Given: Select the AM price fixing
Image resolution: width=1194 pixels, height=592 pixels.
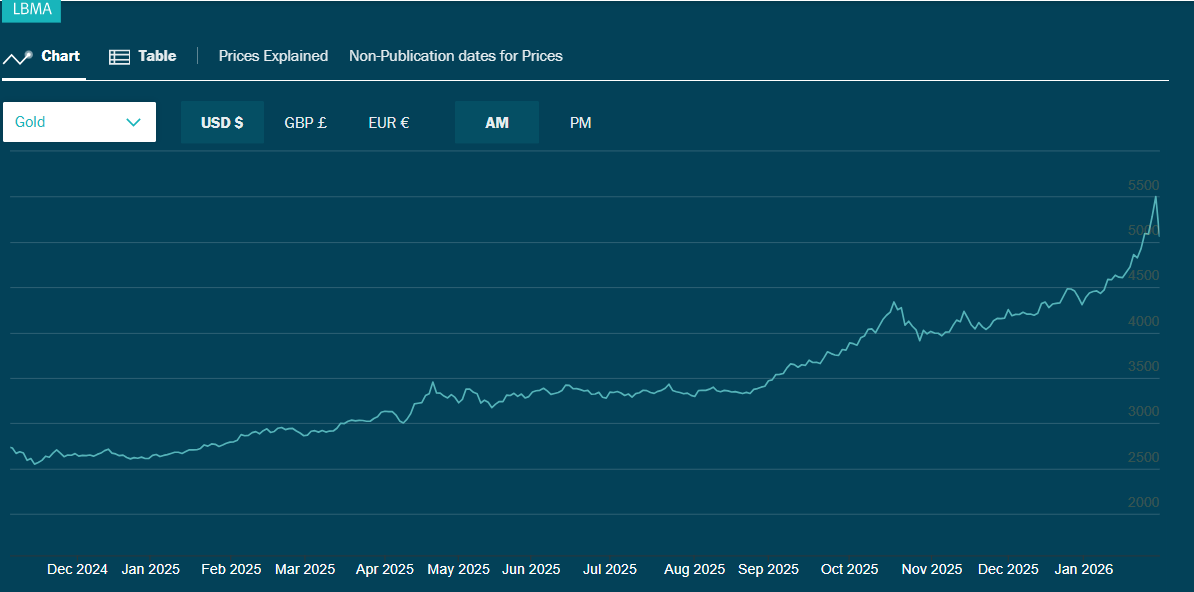Looking at the screenshot, I should (497, 122).
